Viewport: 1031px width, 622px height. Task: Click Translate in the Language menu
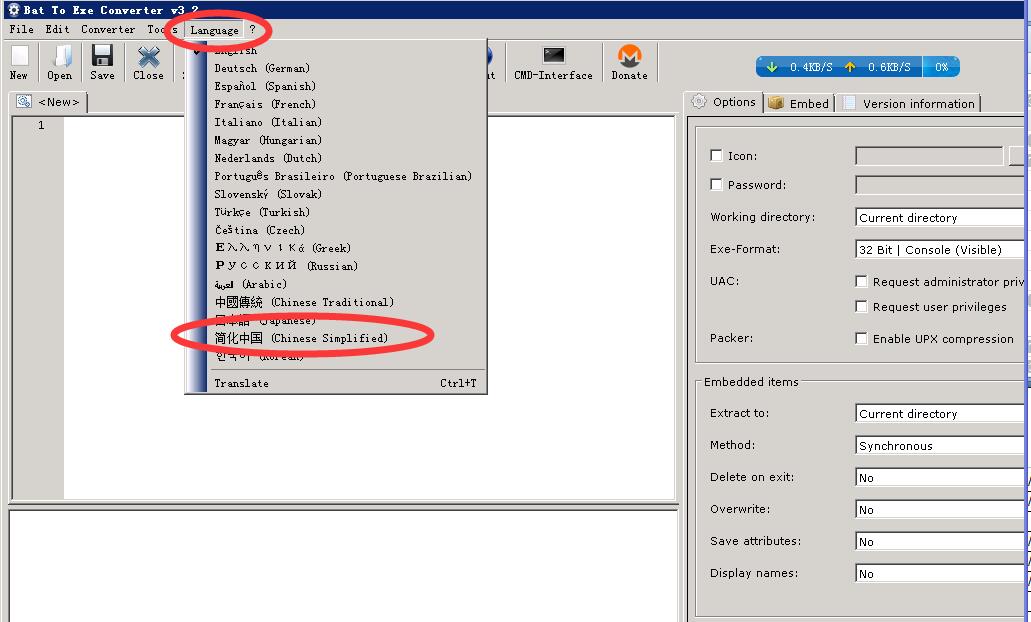242,384
